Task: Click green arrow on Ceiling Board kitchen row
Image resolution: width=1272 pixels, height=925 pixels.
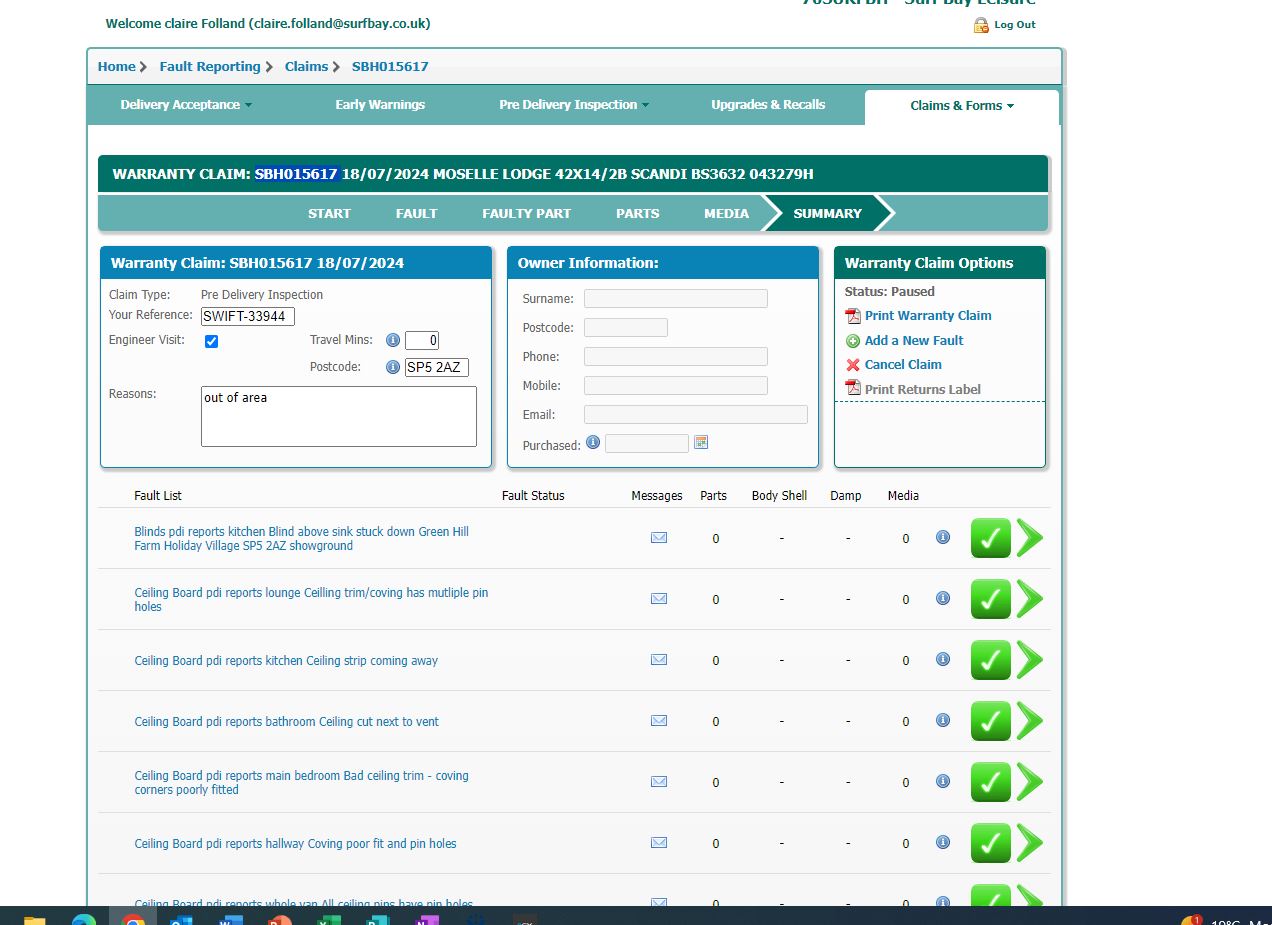Action: pyautogui.click(x=1030, y=660)
